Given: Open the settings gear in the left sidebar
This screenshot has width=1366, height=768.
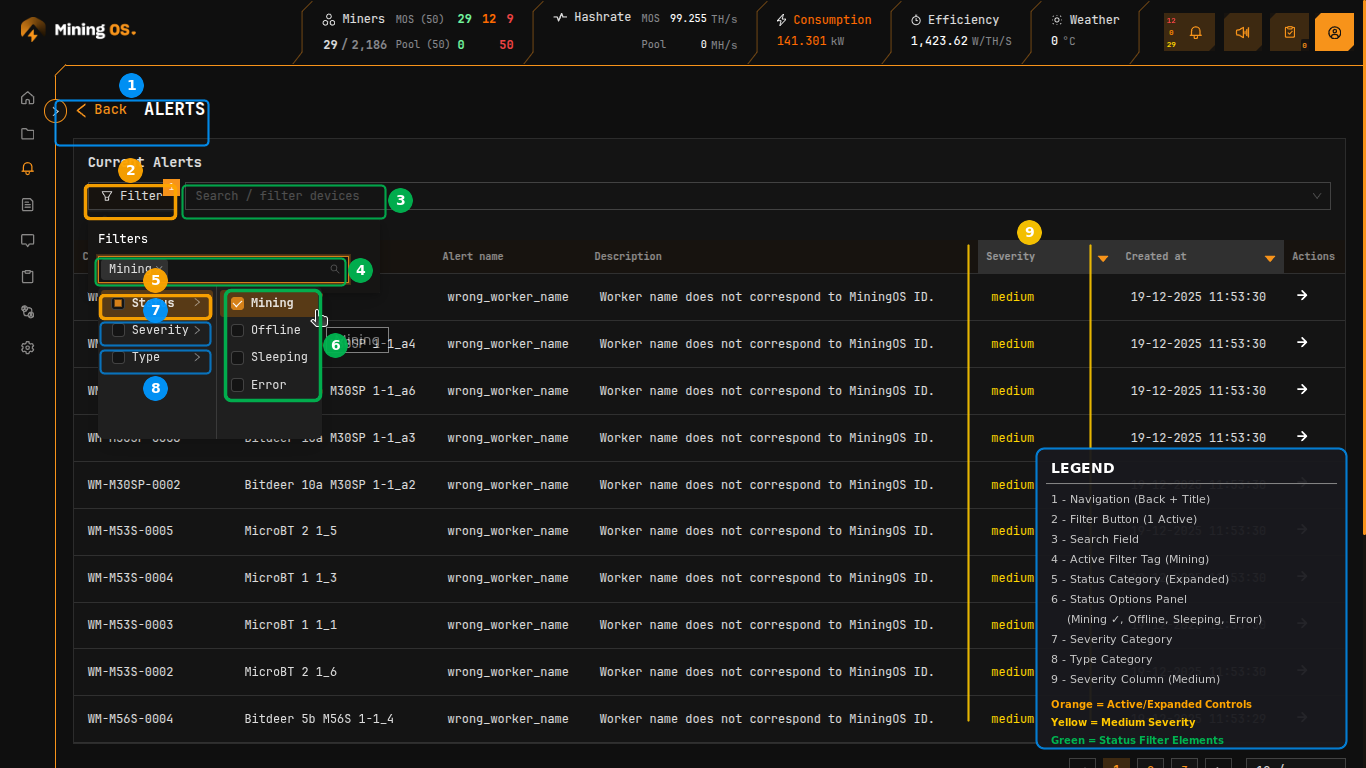Looking at the screenshot, I should (28, 348).
